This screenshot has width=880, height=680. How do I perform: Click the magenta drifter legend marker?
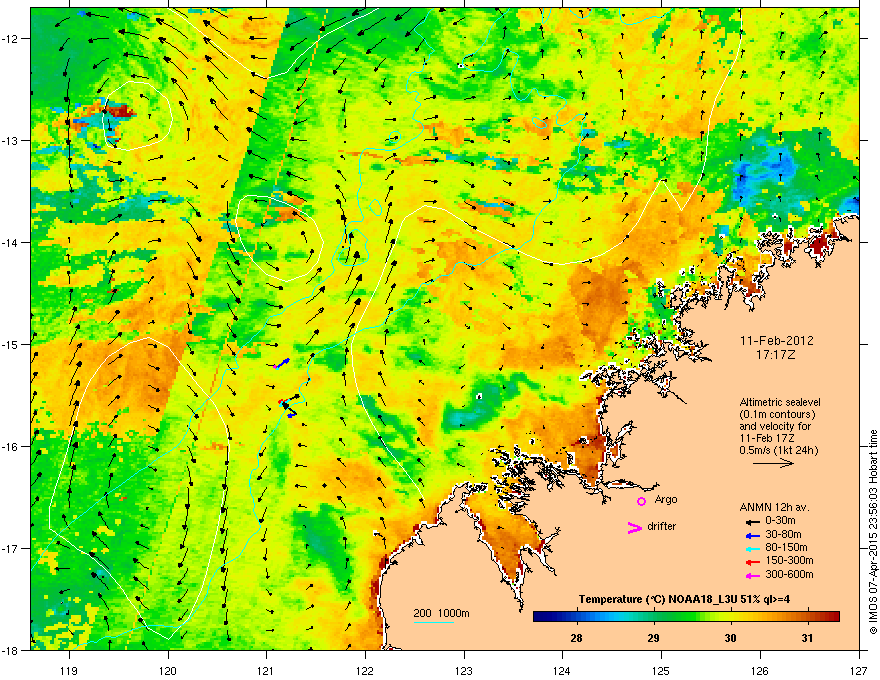[634, 527]
